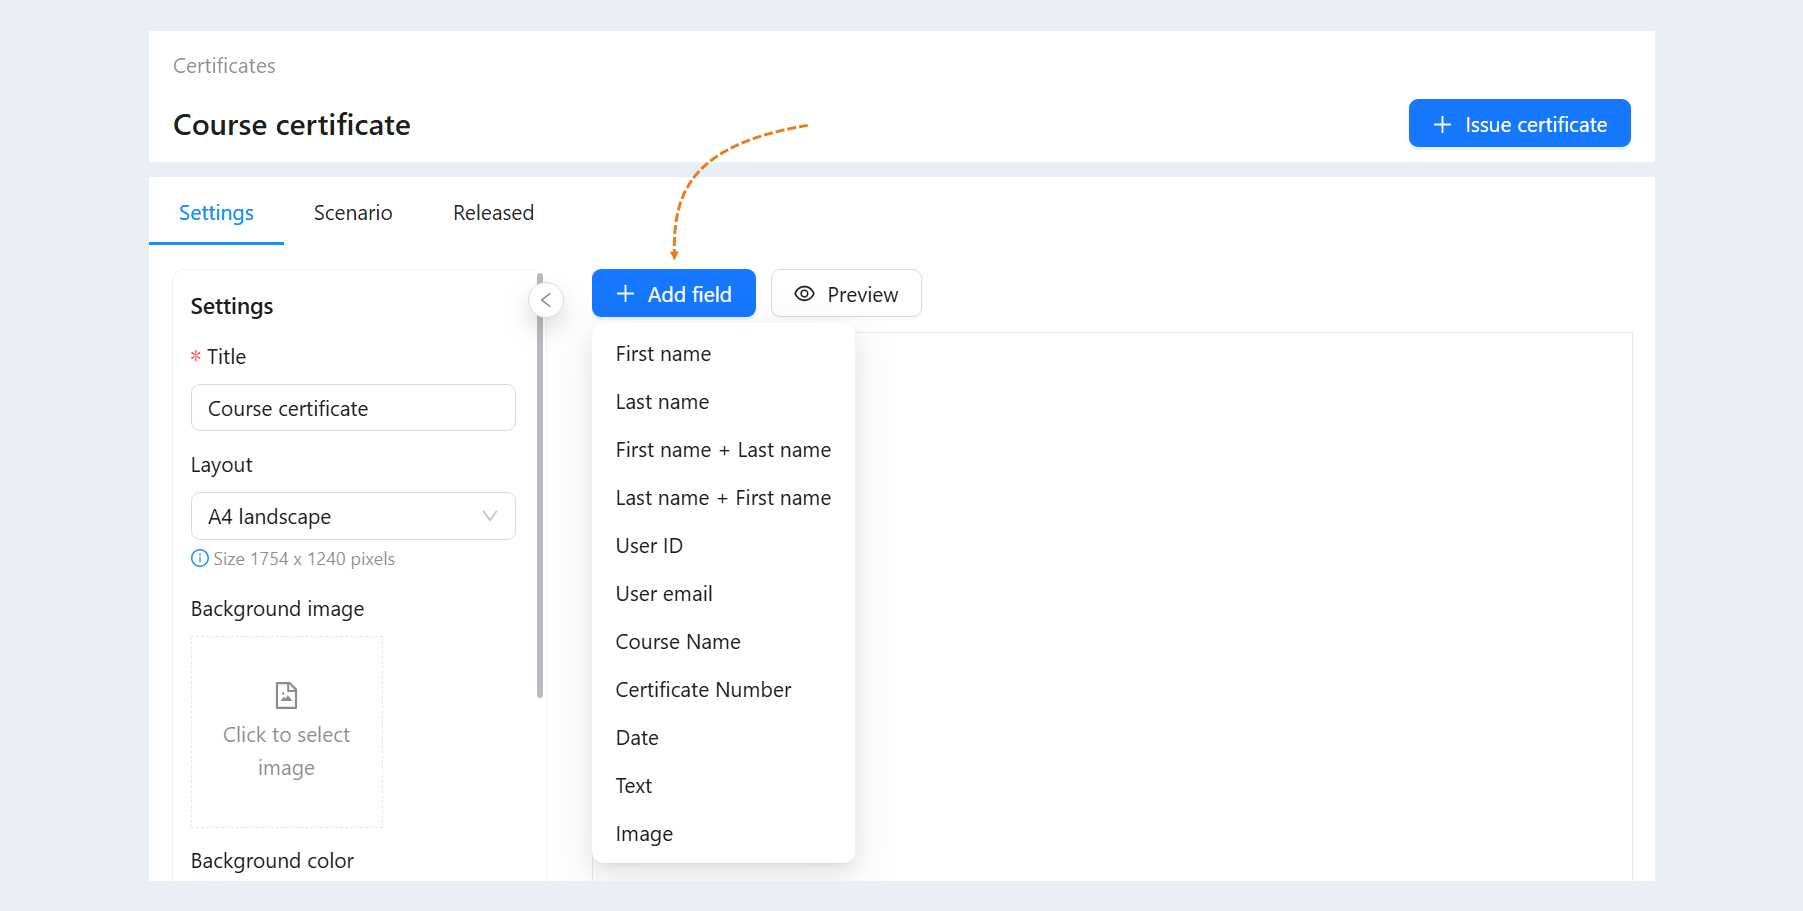
Task: Collapse the Settings panel with the chevron button
Action: tap(546, 300)
